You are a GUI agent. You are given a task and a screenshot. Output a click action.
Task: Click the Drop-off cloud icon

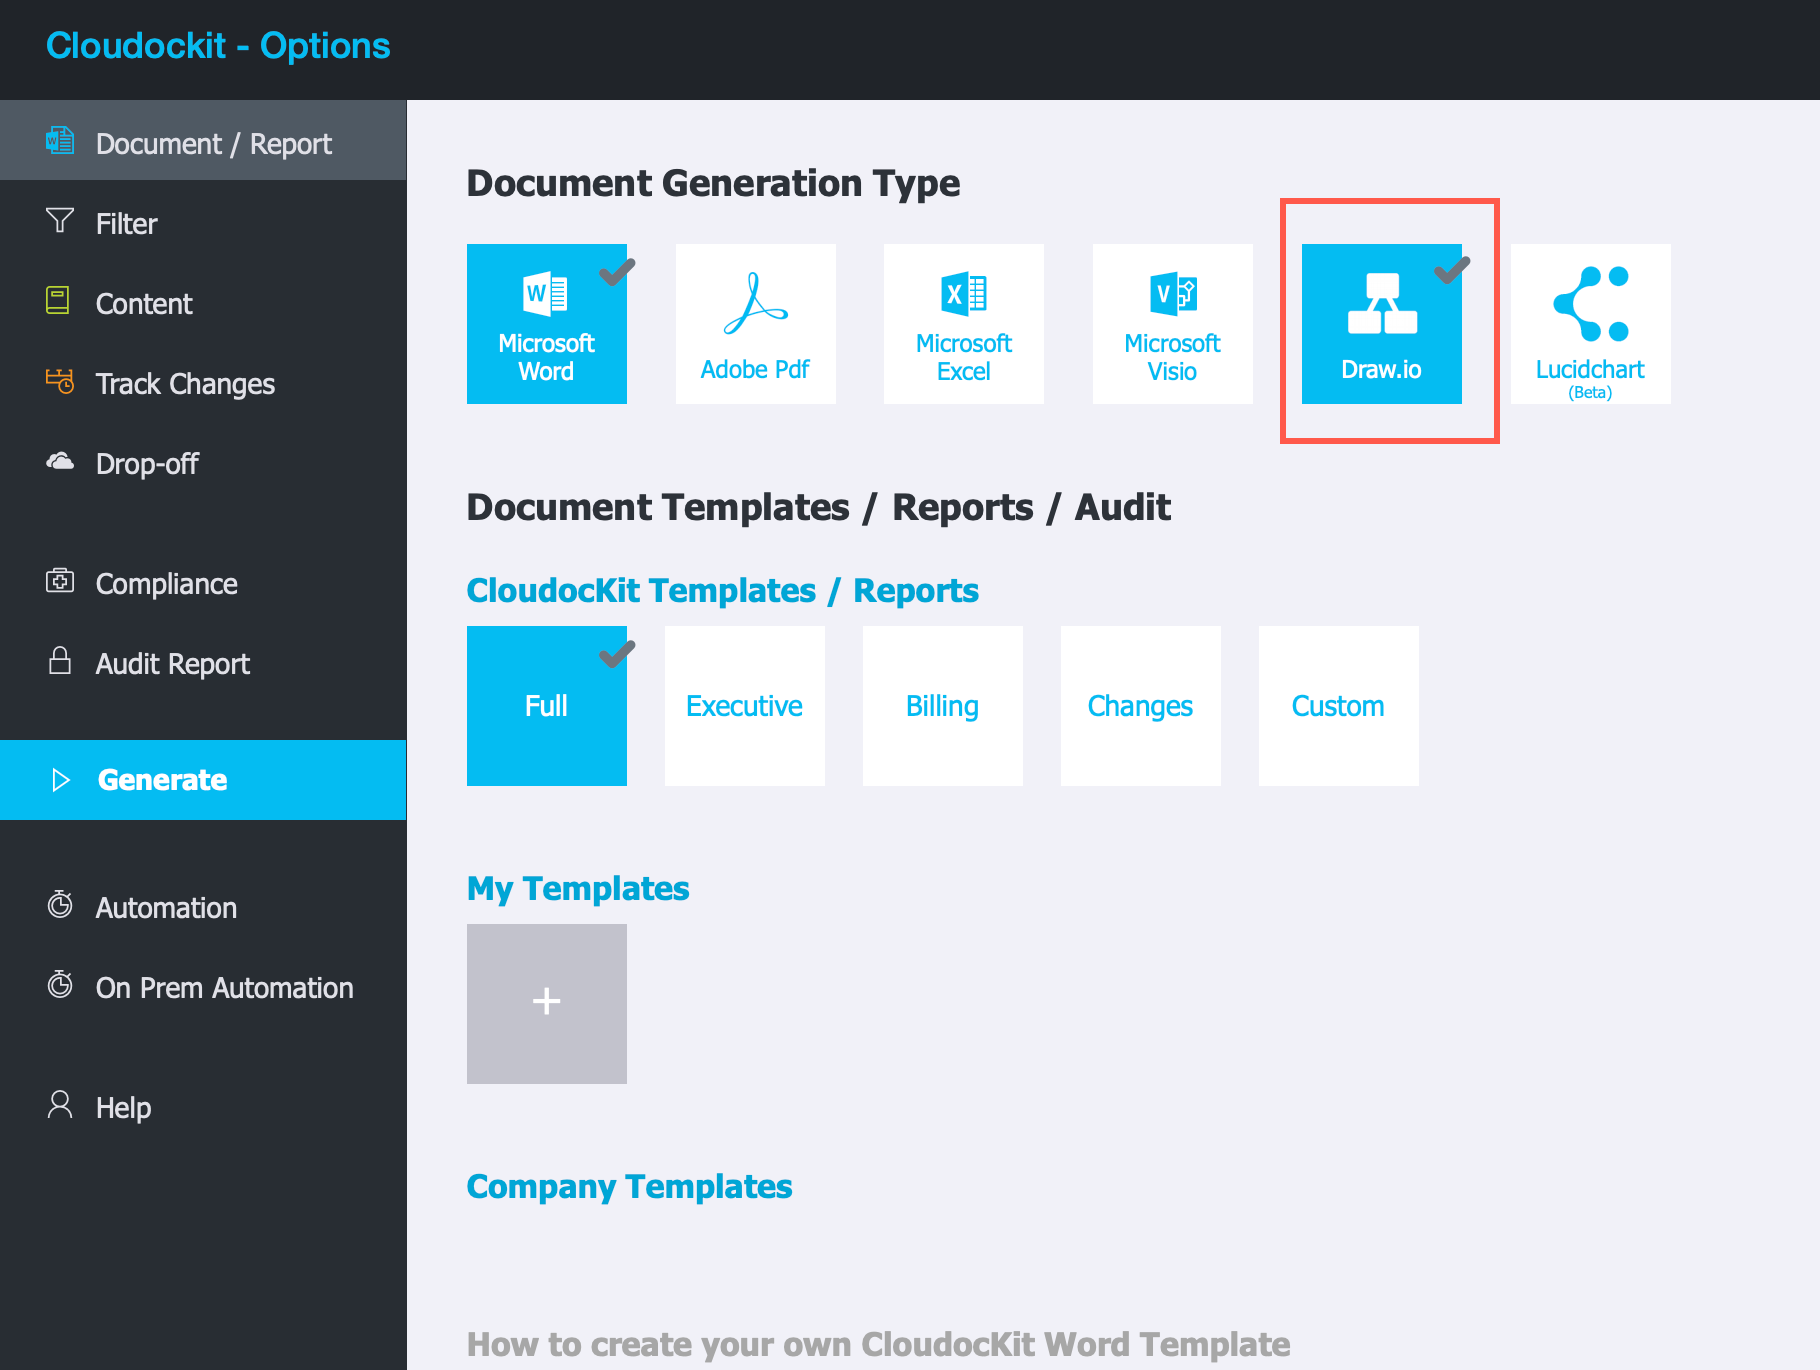[x=60, y=461]
